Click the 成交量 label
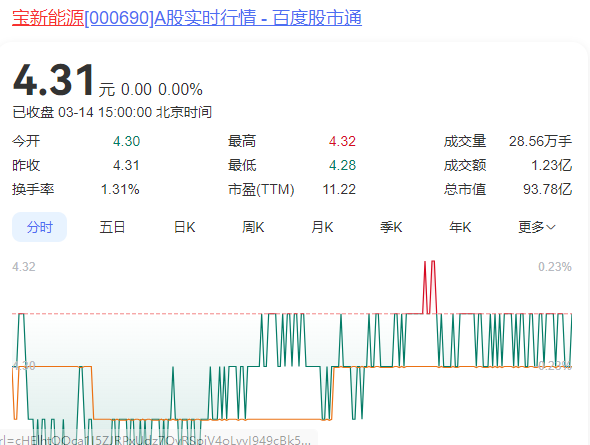Screen dimensions: 590x445 click(465, 141)
